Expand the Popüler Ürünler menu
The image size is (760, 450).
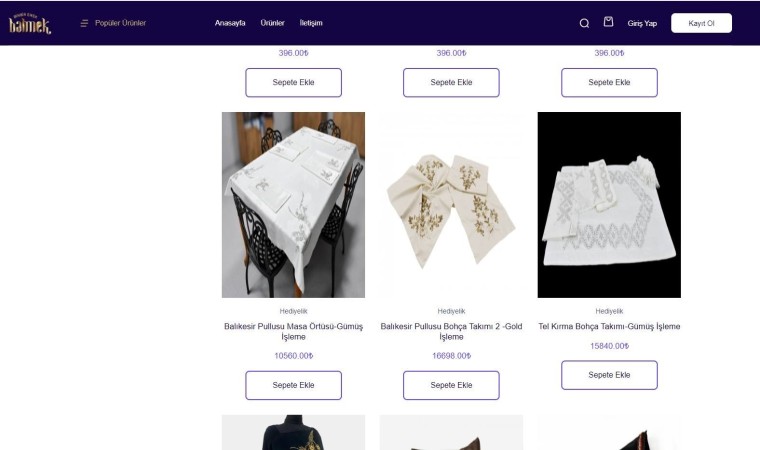[120, 23]
